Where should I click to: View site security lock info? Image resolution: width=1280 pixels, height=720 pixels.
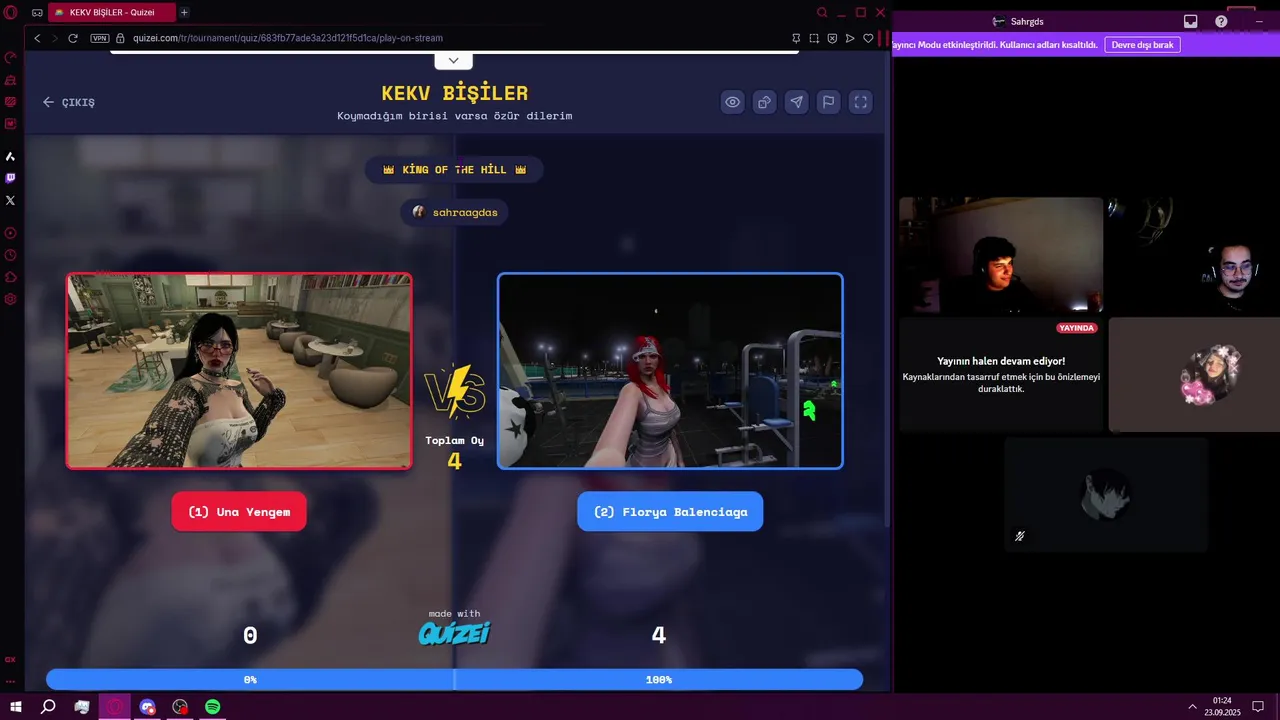point(120,38)
